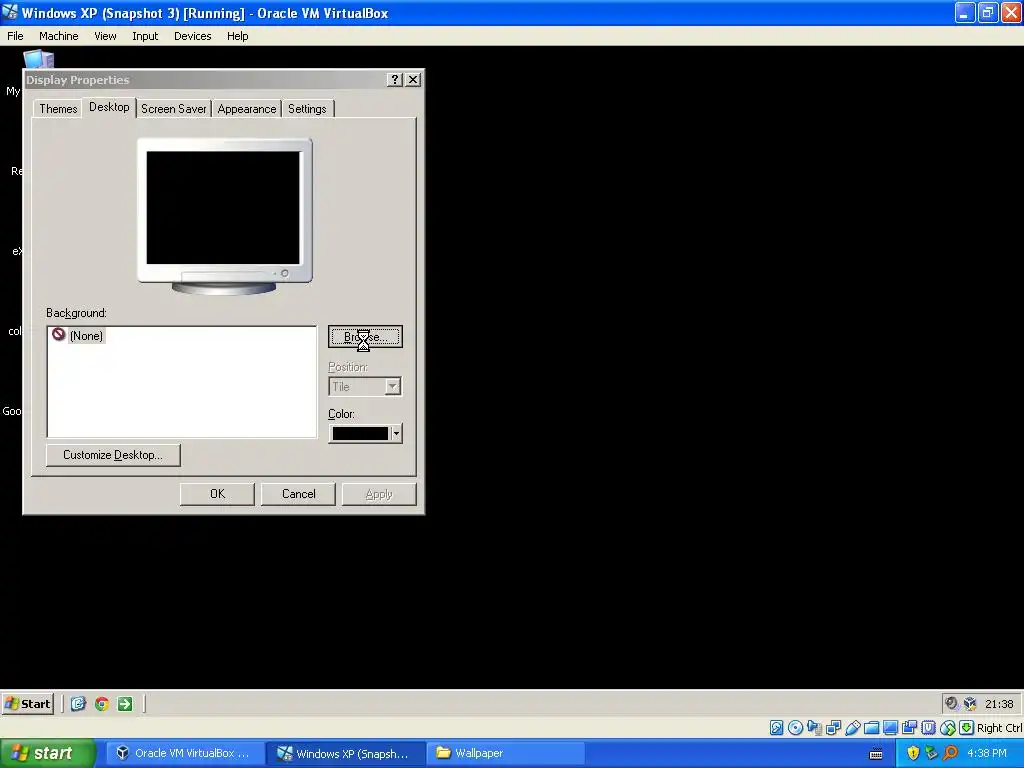Click the optical disk status icon
This screenshot has height=768, width=1024.
click(x=795, y=728)
